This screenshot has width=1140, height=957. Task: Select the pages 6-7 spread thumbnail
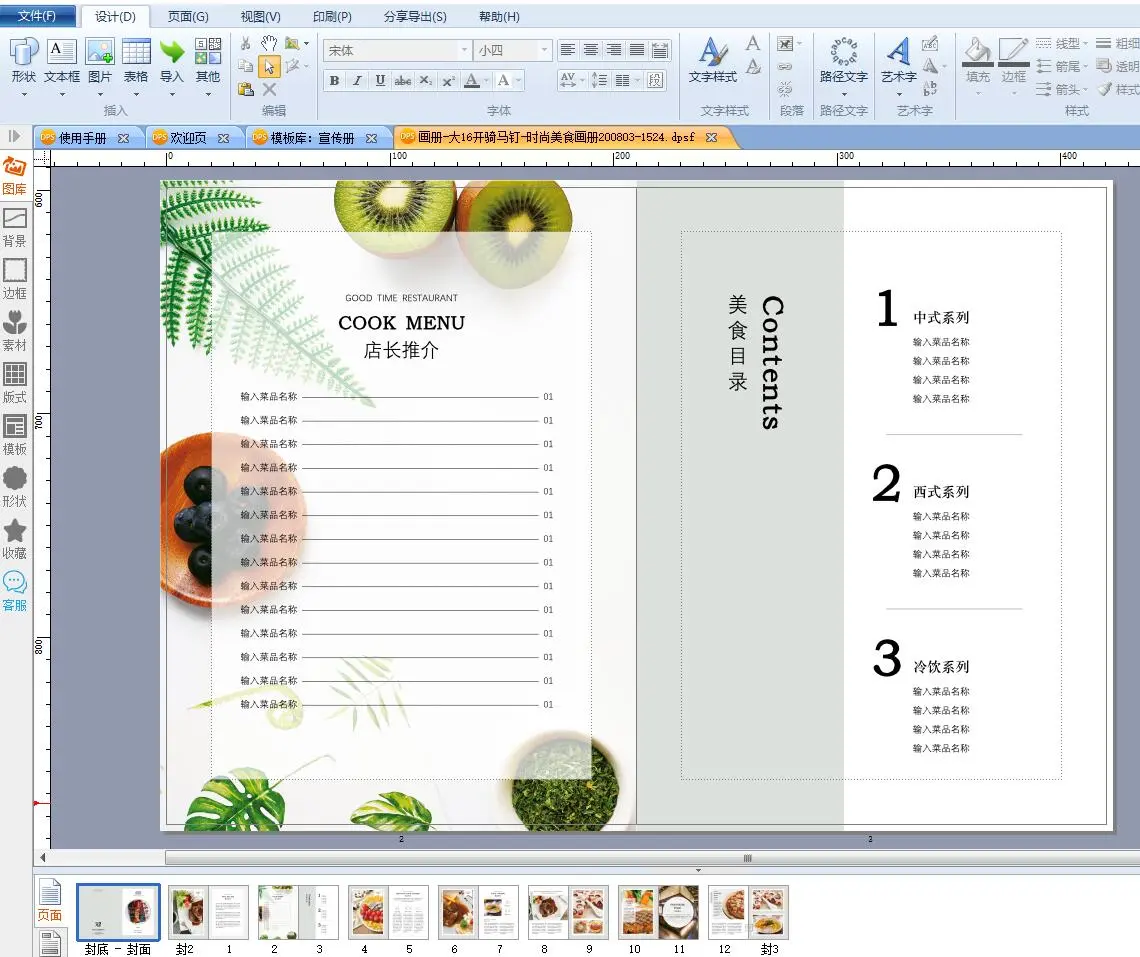478,912
